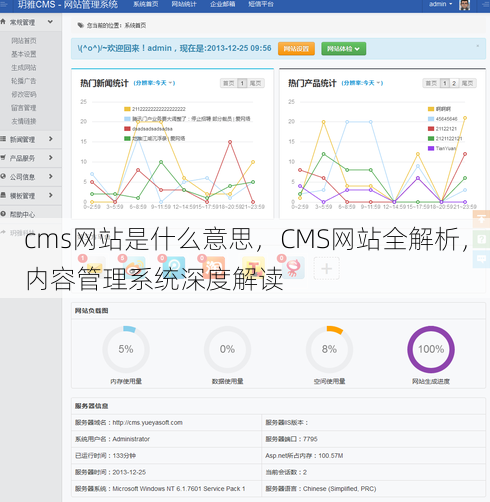Click the cart icon beside 产品服务
Image resolution: width=490 pixels, height=502 pixels.
[x=3, y=157]
